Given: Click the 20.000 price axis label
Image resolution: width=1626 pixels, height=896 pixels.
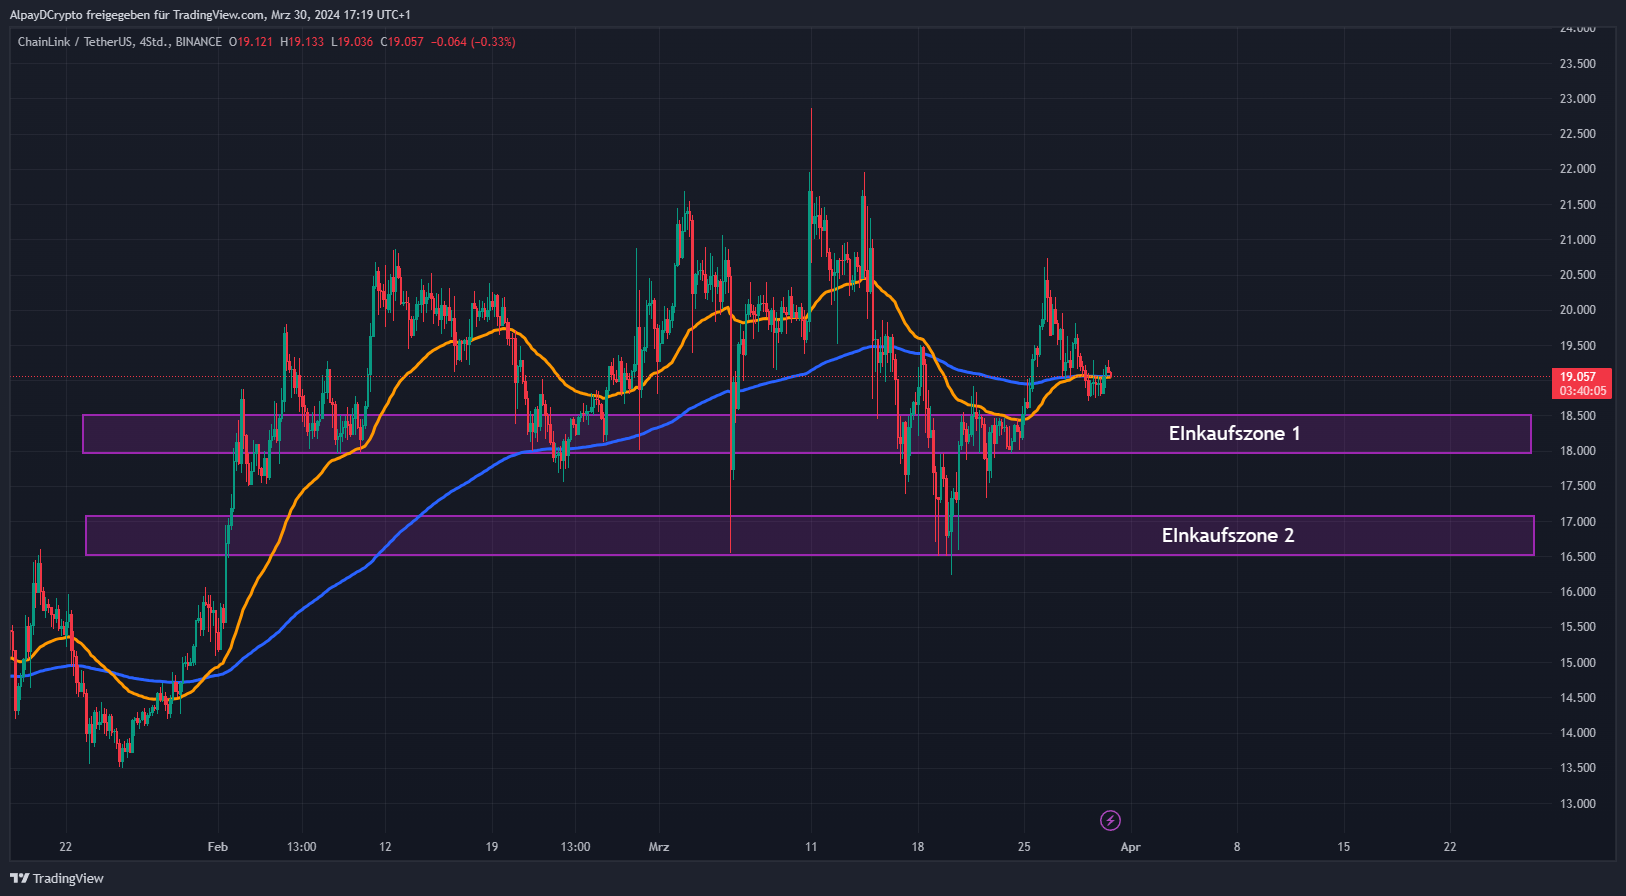Looking at the screenshot, I should tap(1578, 310).
